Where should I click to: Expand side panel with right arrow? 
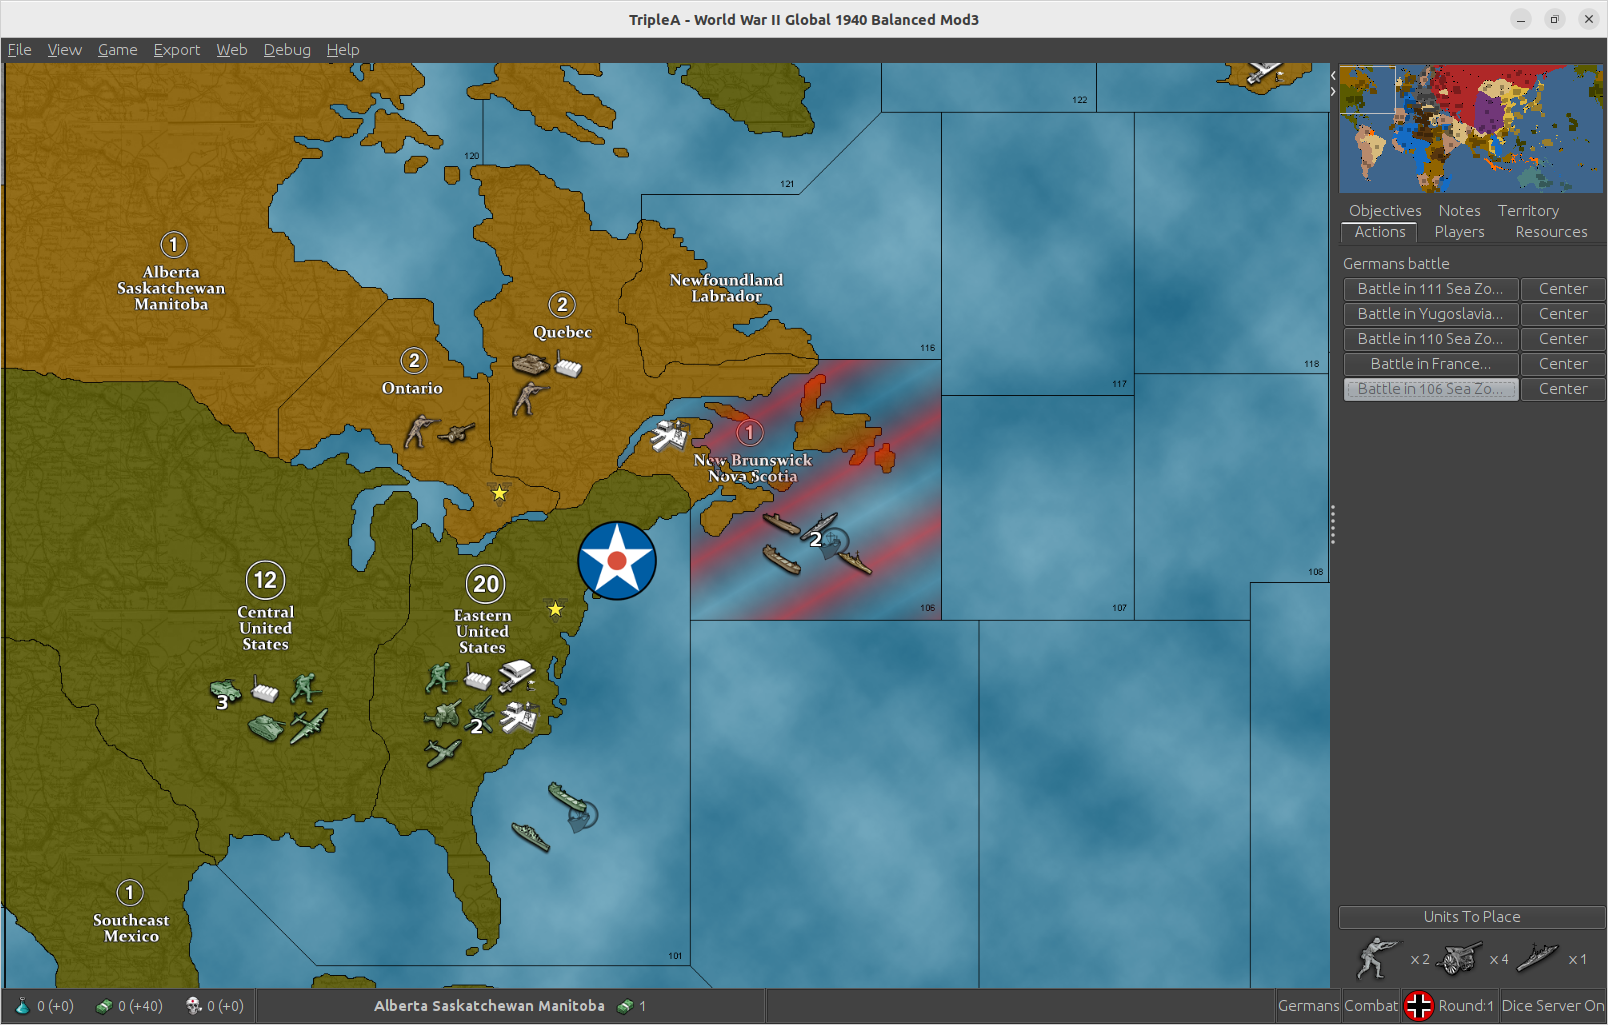1333,91
